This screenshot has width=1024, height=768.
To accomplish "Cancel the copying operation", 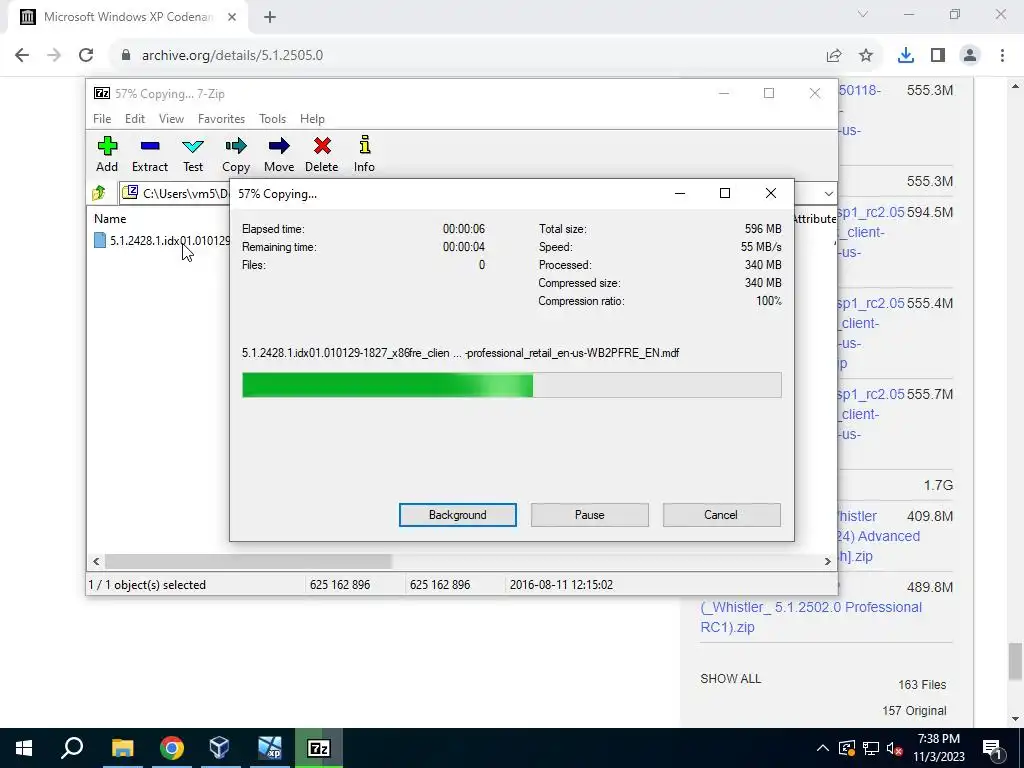I will (721, 515).
